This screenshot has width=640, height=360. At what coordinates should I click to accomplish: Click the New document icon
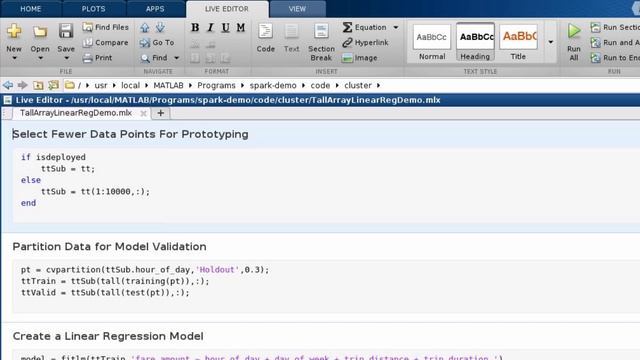click(14, 31)
